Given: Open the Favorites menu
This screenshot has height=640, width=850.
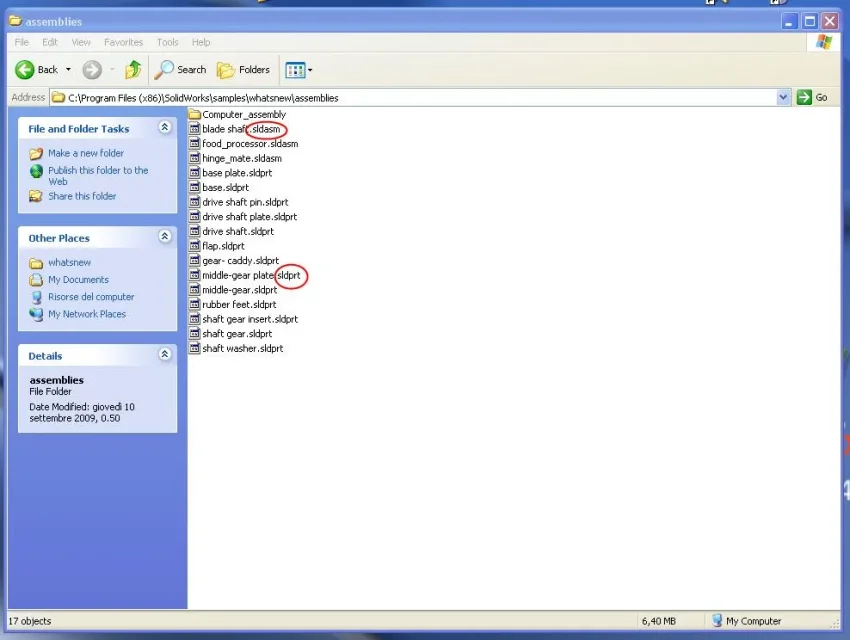Looking at the screenshot, I should (124, 42).
